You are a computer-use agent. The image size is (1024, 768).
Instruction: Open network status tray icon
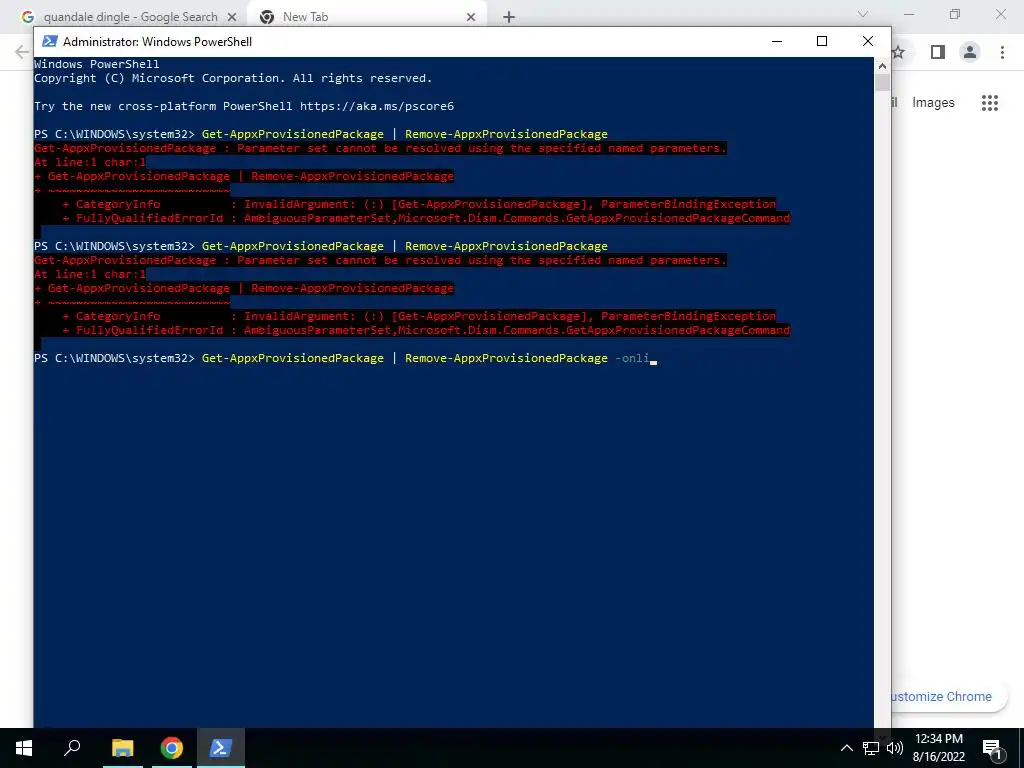[871, 748]
